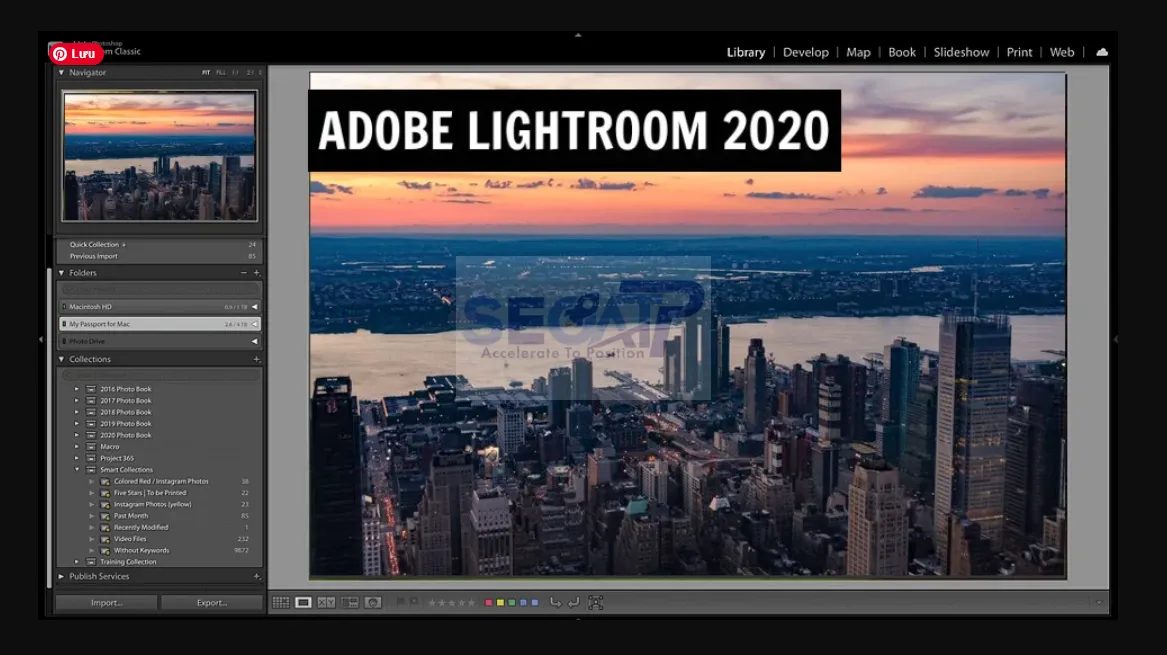The width and height of the screenshot is (1167, 655).
Task: Toggle the pick flag
Action: coord(399,602)
